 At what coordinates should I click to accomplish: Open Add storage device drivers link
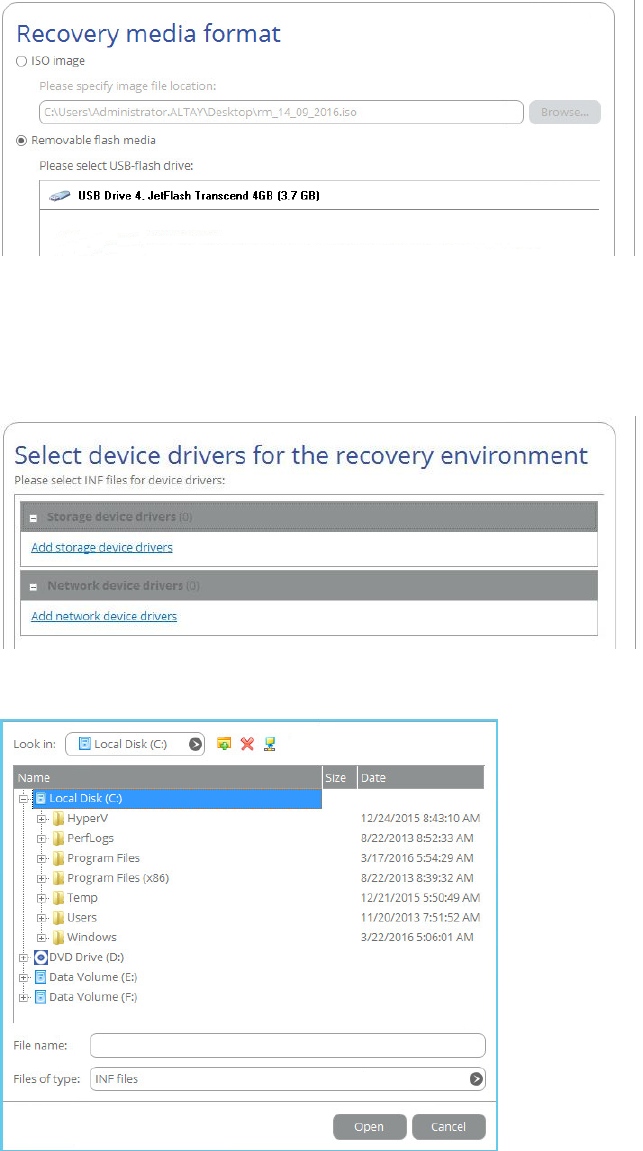click(x=102, y=547)
